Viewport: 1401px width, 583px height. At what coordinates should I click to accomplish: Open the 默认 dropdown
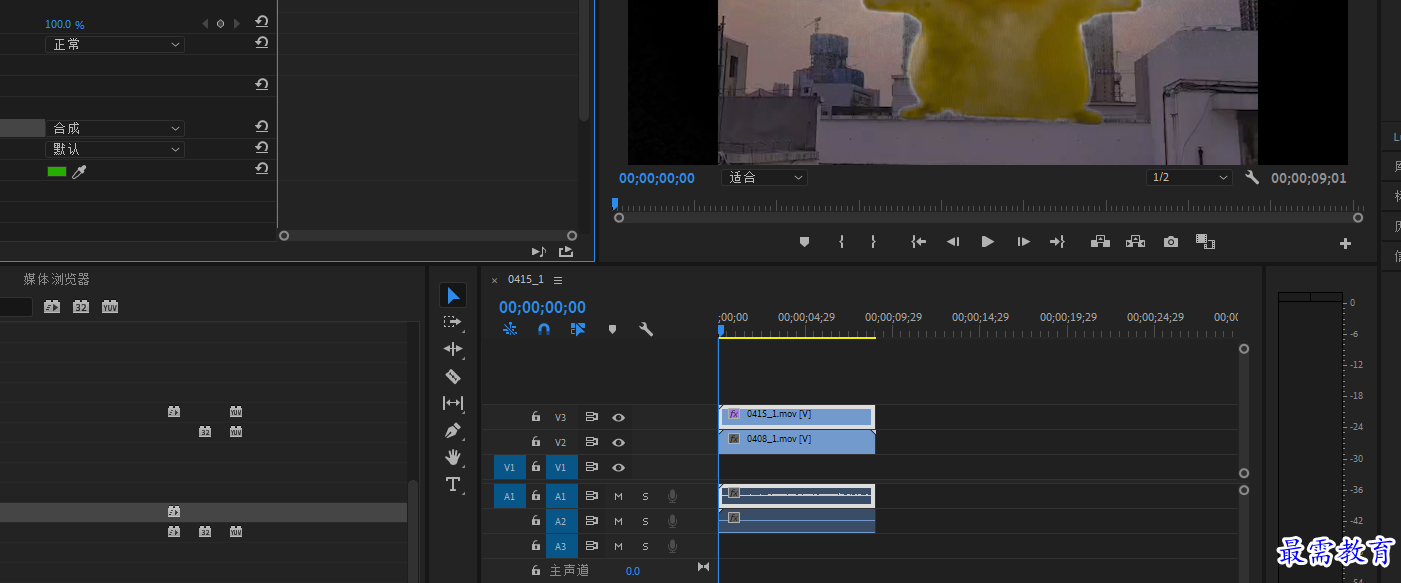pyautogui.click(x=115, y=149)
